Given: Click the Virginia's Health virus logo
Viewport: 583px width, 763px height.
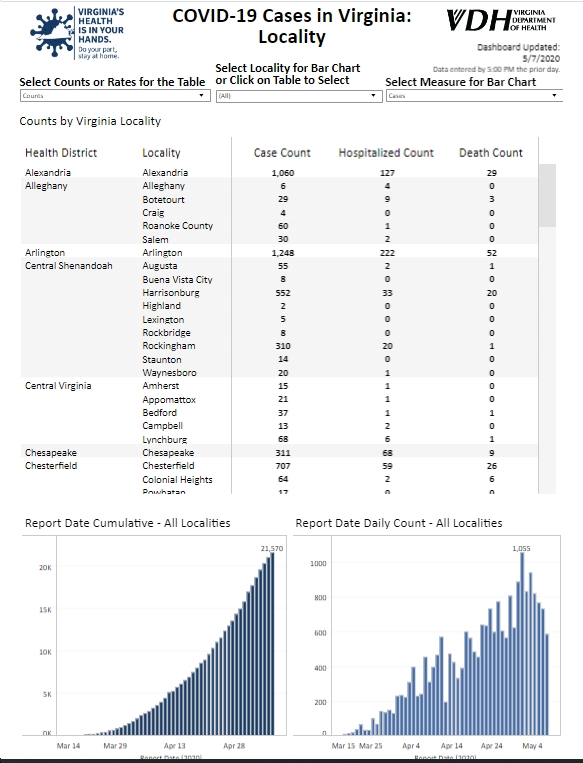Looking at the screenshot, I should (x=53, y=33).
